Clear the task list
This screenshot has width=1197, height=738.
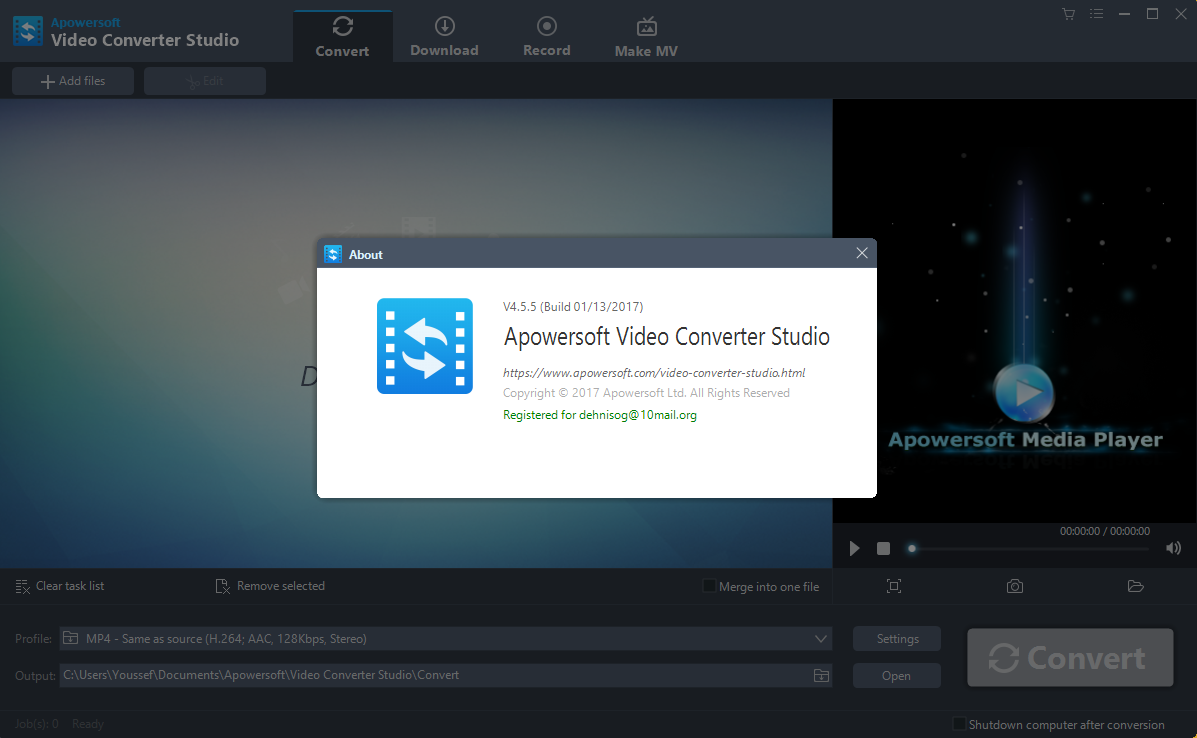point(60,586)
